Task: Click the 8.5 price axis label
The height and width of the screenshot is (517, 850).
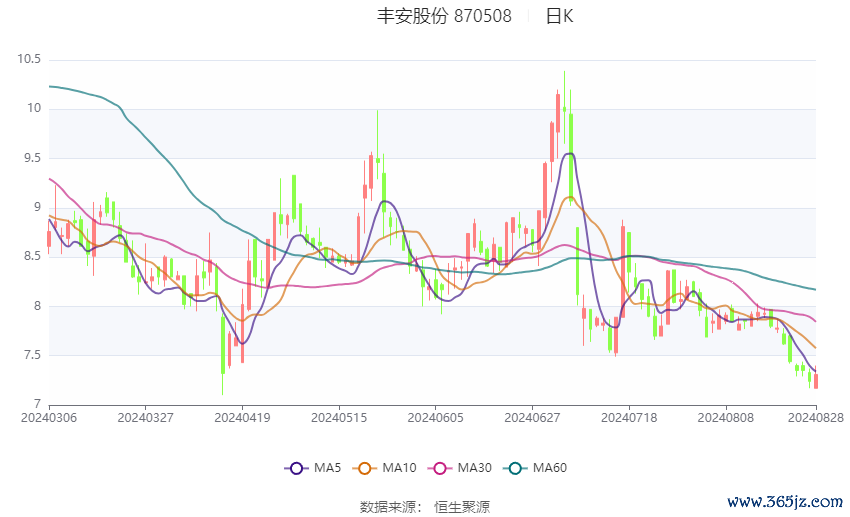Action: click(x=33, y=256)
